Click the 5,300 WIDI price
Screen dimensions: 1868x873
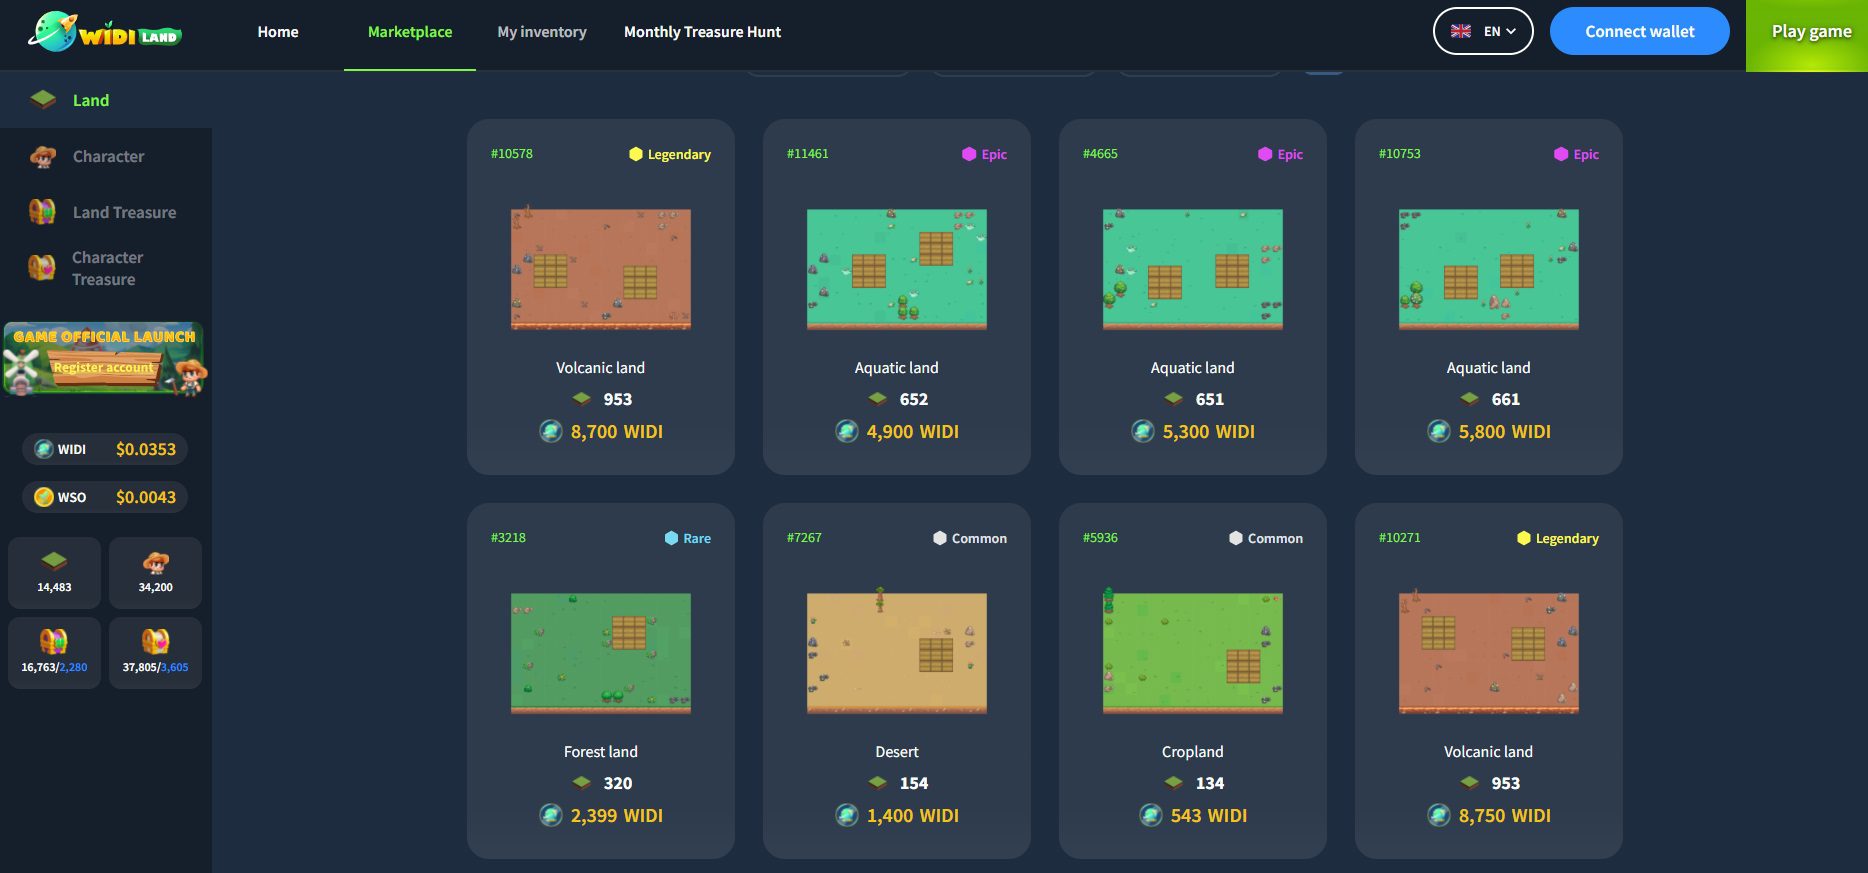(x=1209, y=432)
